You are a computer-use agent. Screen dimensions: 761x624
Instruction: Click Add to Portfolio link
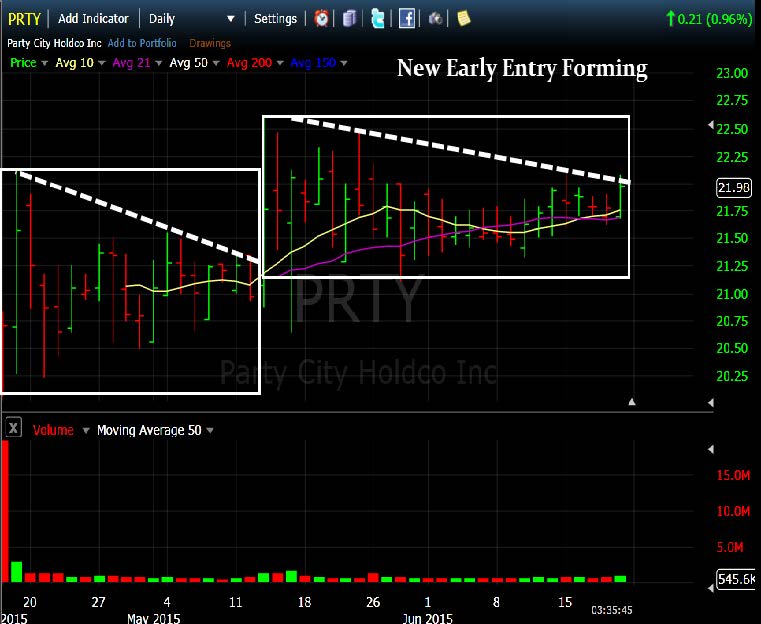(142, 43)
